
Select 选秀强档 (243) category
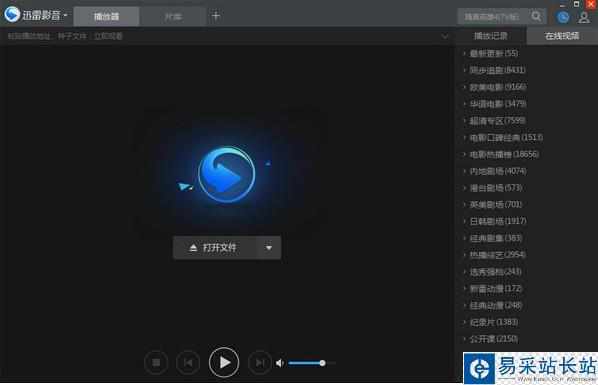point(496,272)
